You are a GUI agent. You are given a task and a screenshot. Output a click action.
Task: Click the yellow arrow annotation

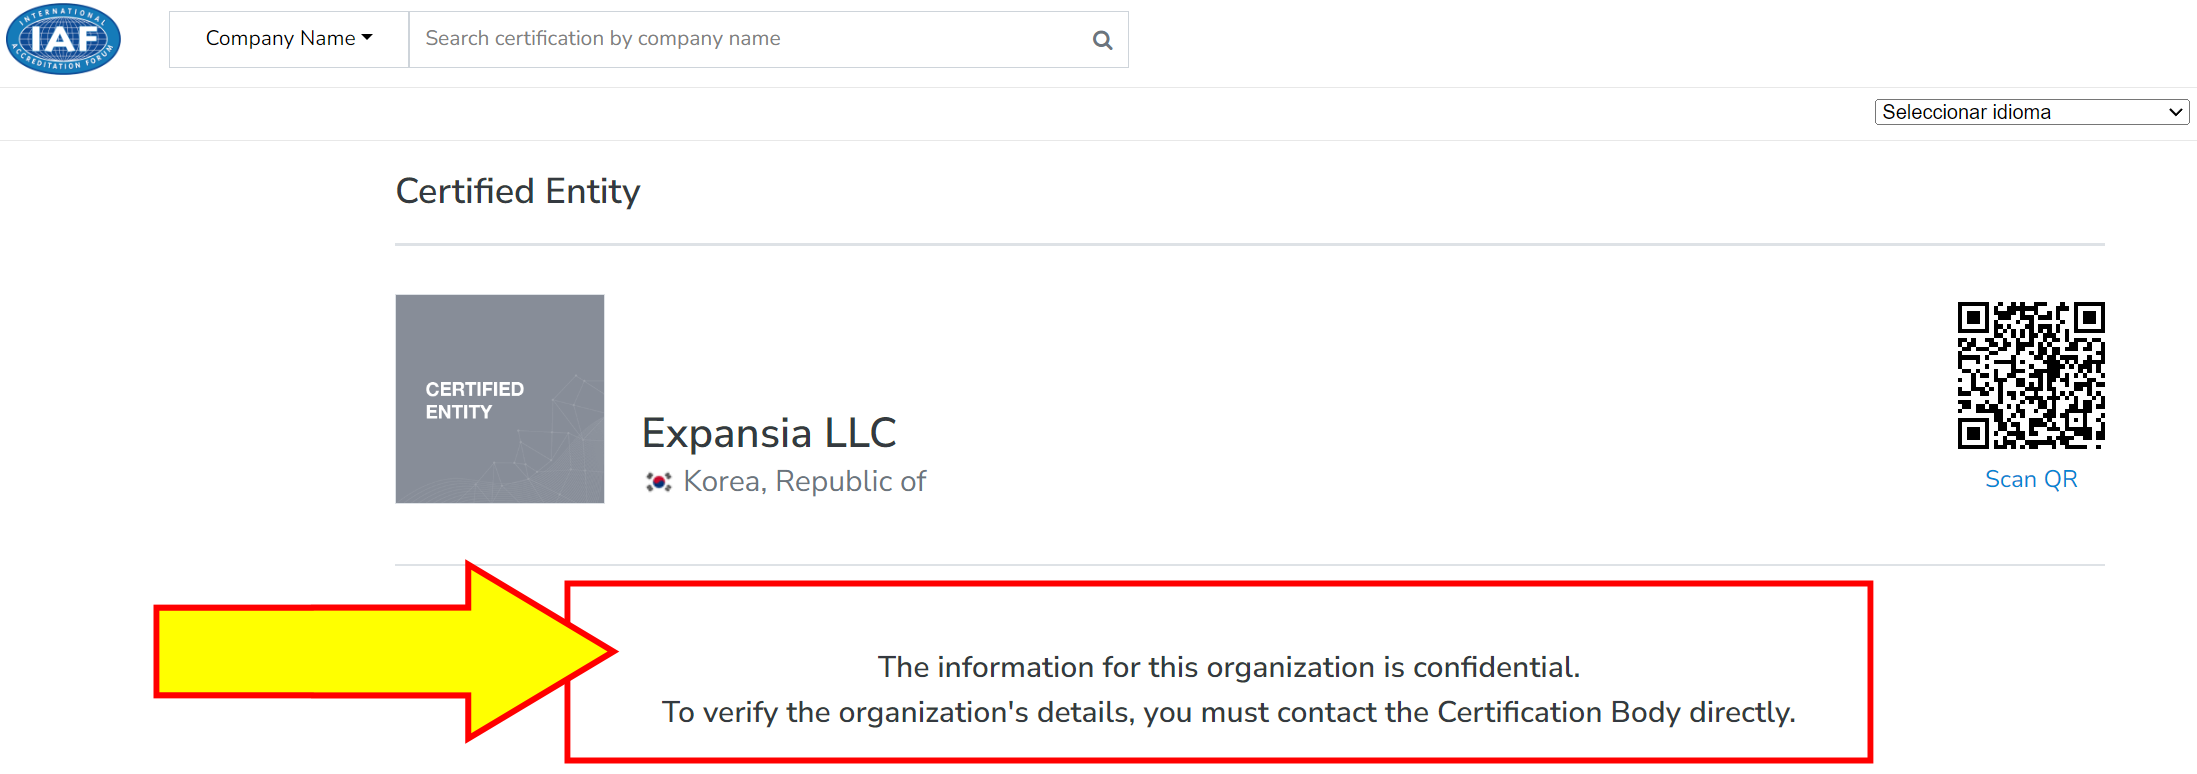(x=380, y=651)
